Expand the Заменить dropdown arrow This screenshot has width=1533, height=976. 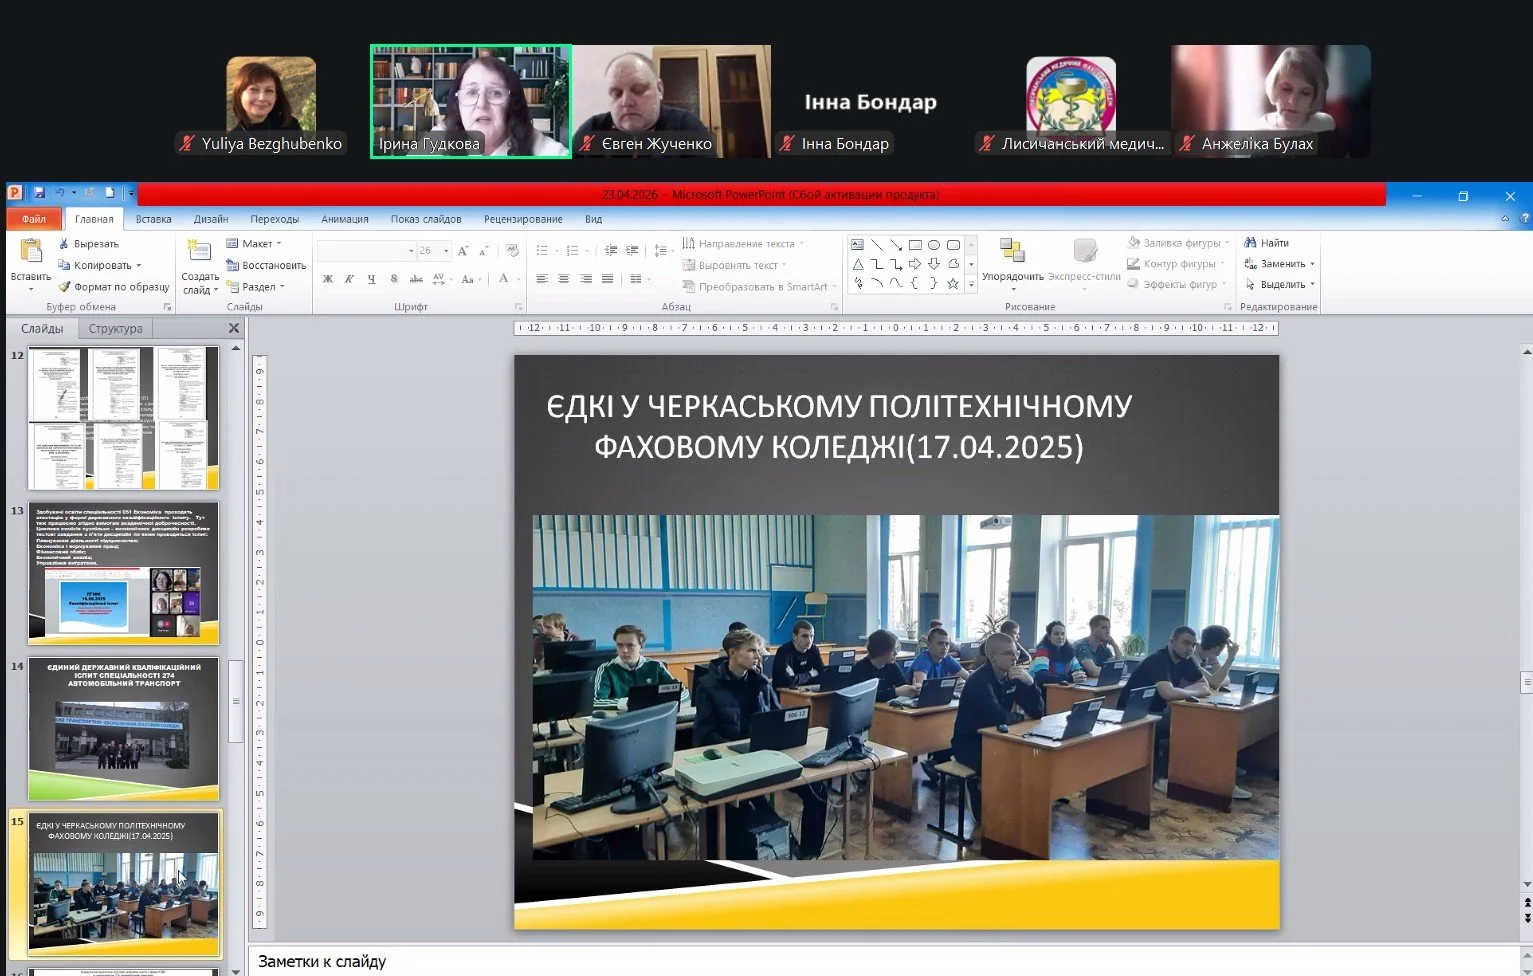1312,264
